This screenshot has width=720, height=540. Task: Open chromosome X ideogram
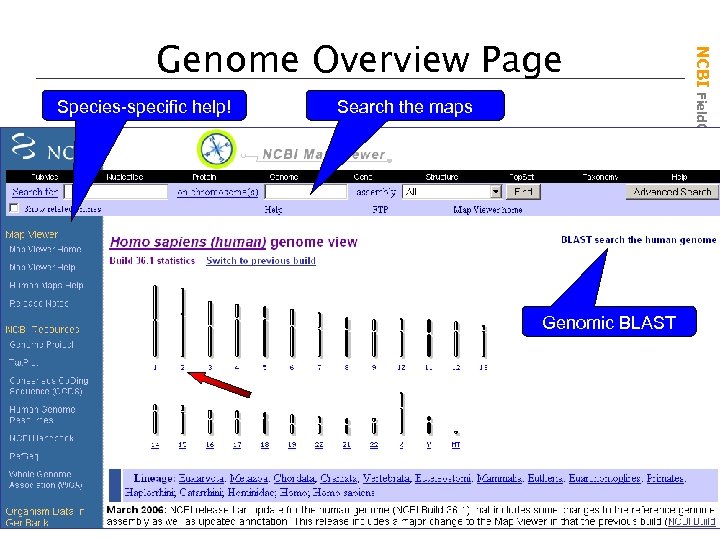402,413
